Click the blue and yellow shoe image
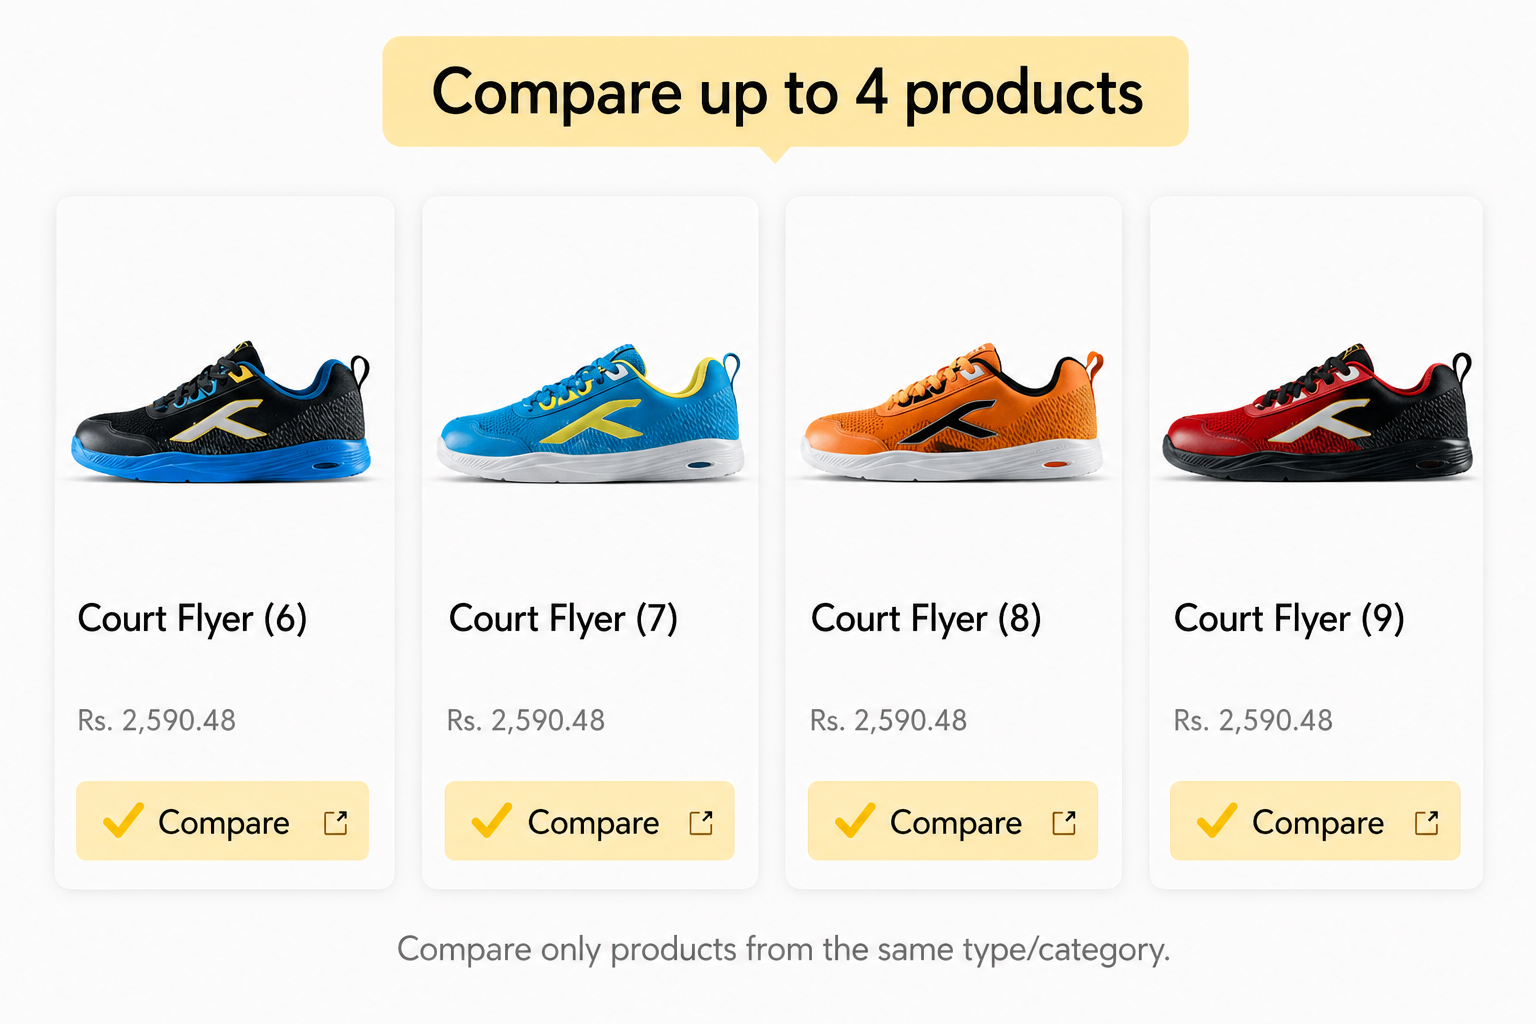 [x=590, y=414]
